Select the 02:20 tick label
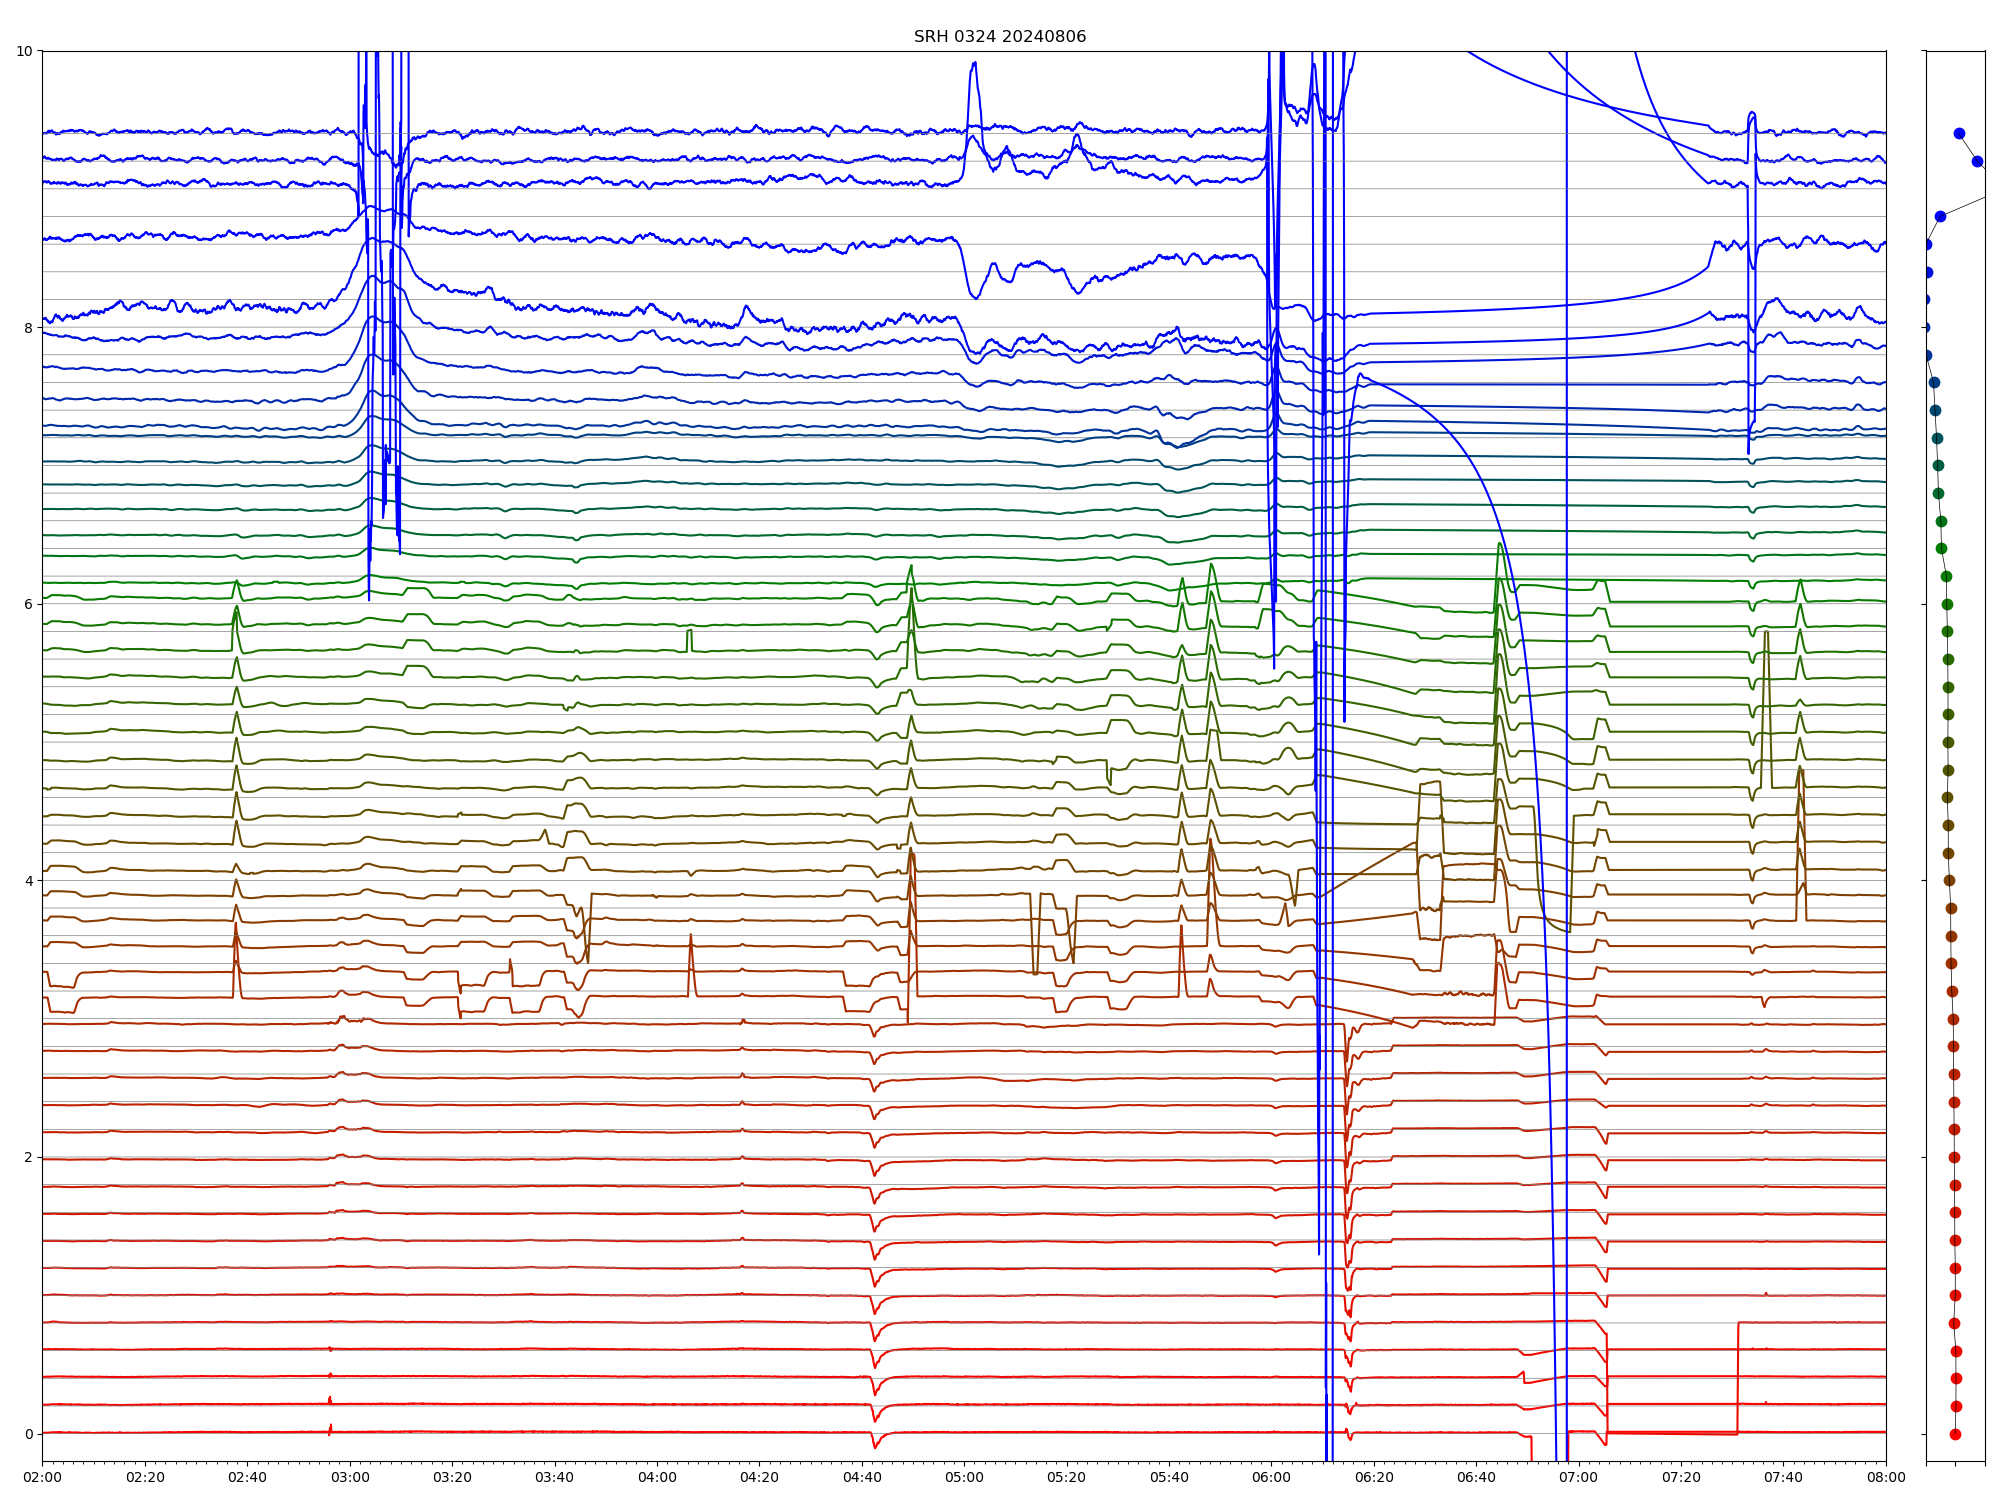The image size is (2000, 1500). pyautogui.click(x=145, y=1477)
